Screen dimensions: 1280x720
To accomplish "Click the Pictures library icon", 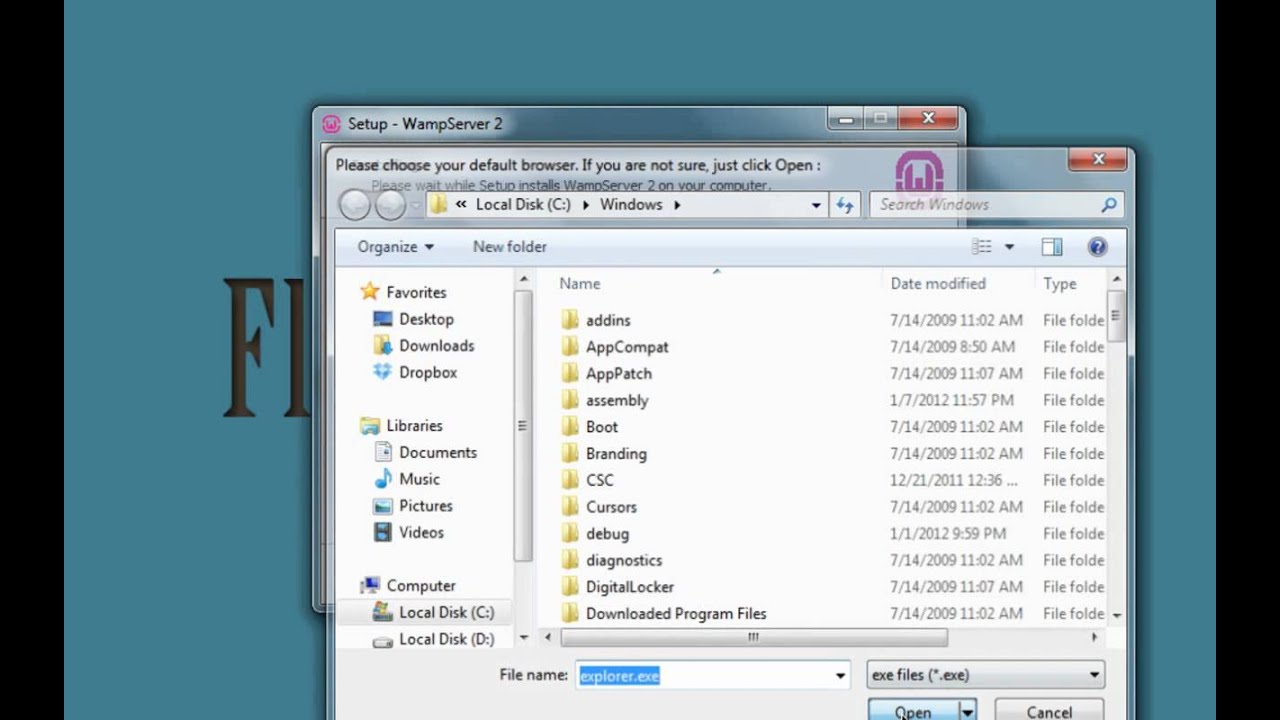I will [x=382, y=506].
